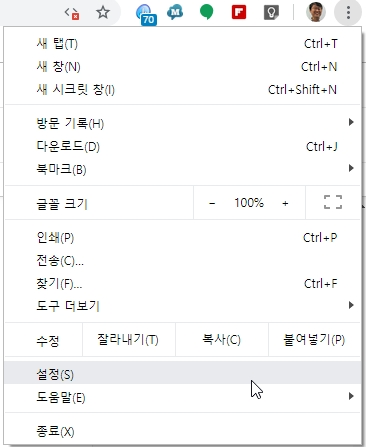Decrease zoom with the minus button

[212, 203]
